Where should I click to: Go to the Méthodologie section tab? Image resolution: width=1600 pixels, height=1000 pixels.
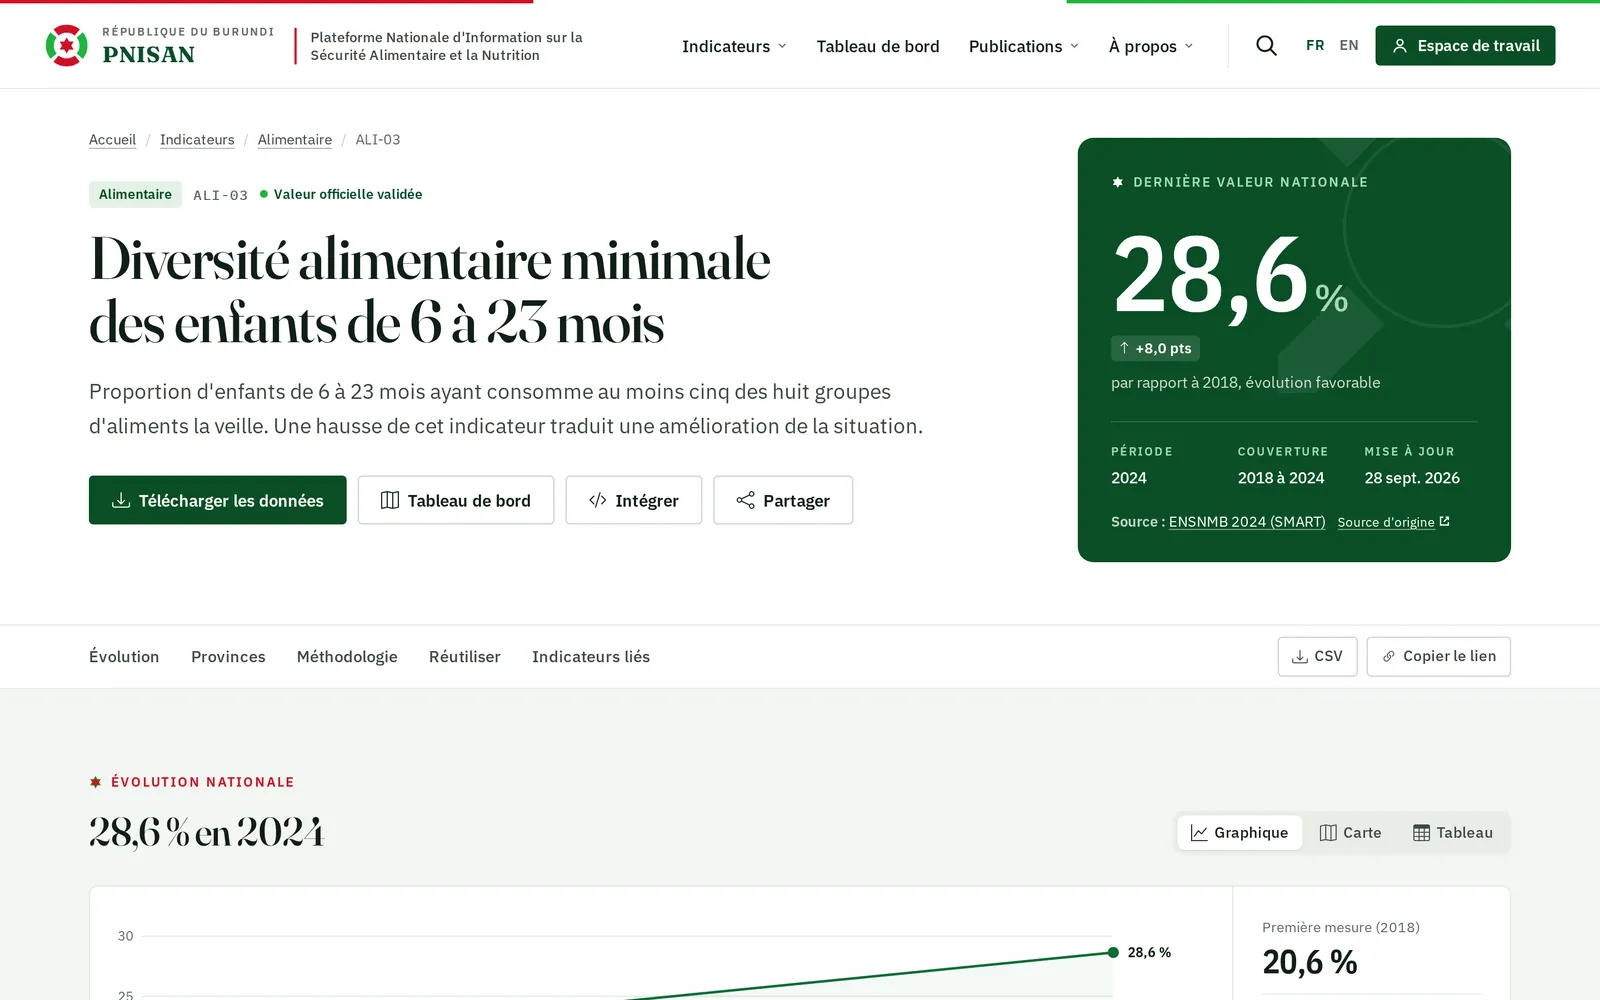(347, 657)
